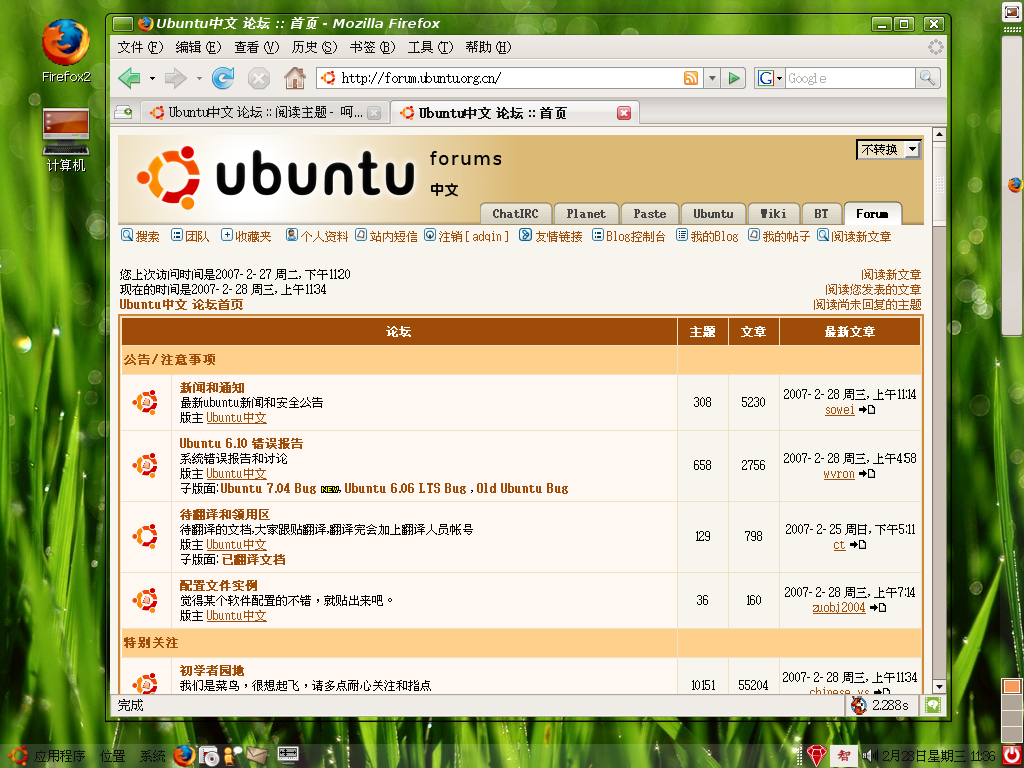The height and width of the screenshot is (768, 1024).
Task: Select the Planet site tab
Action: pos(586,214)
